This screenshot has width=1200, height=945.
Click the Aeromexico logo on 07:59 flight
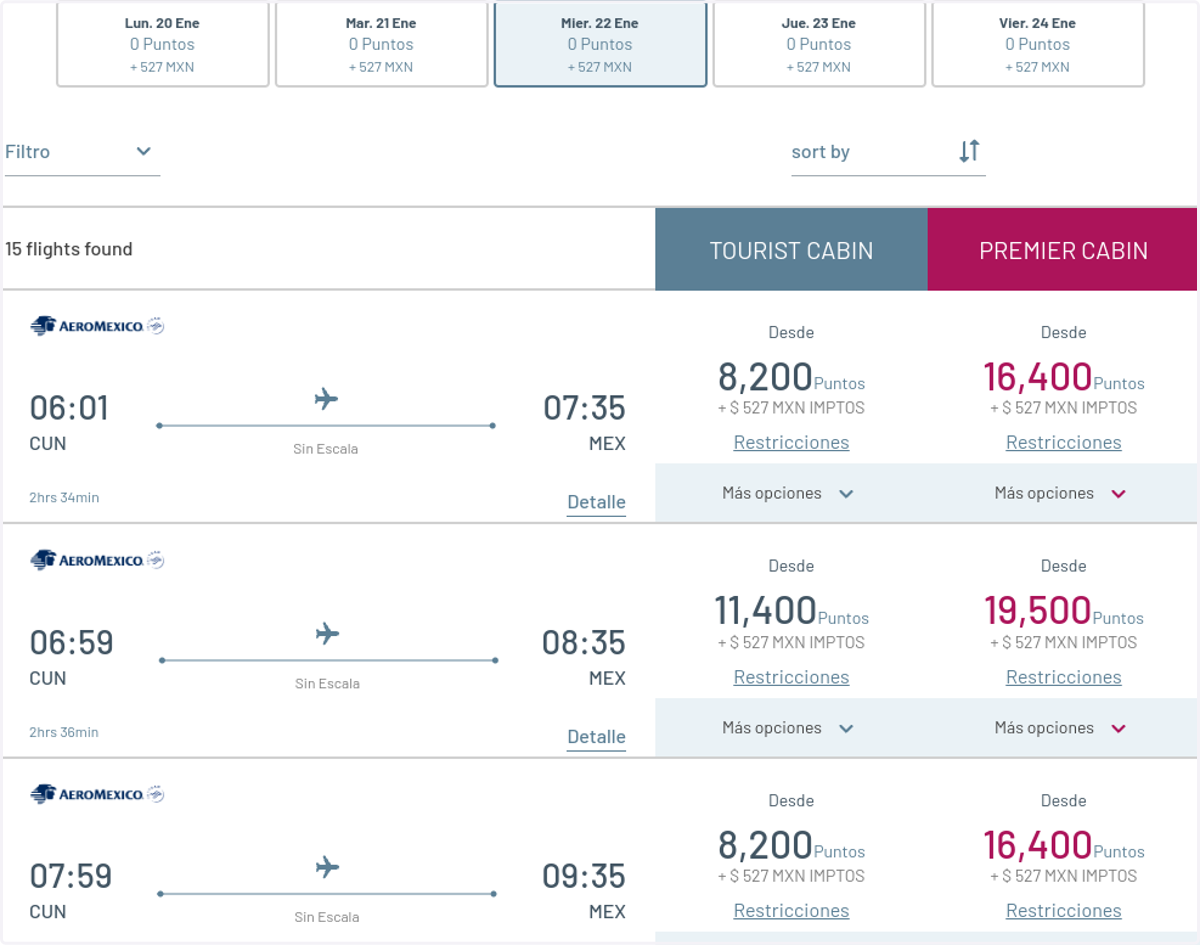tap(97, 794)
